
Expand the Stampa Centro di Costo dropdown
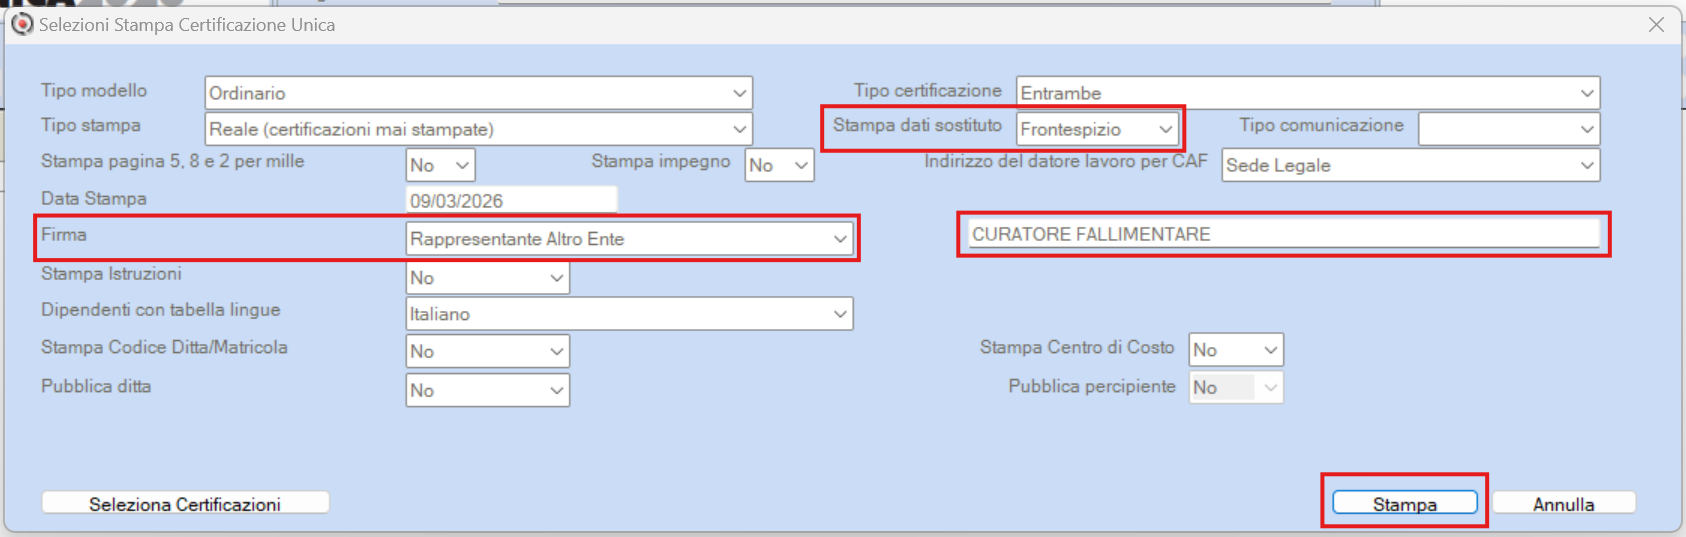tap(1236, 350)
